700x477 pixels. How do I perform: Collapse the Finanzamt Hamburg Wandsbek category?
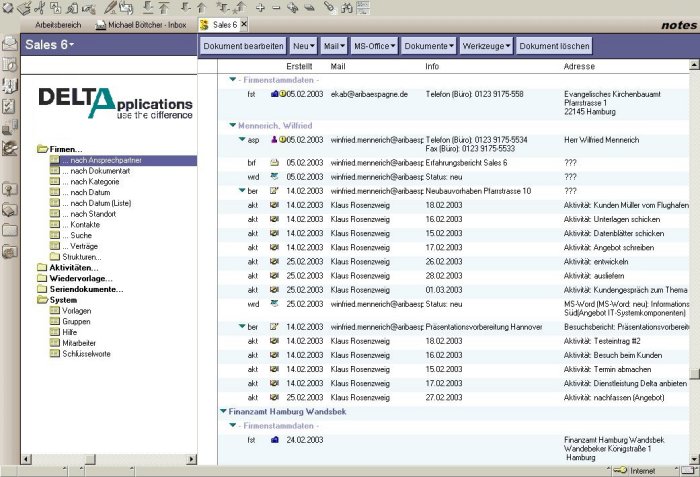[x=222, y=411]
